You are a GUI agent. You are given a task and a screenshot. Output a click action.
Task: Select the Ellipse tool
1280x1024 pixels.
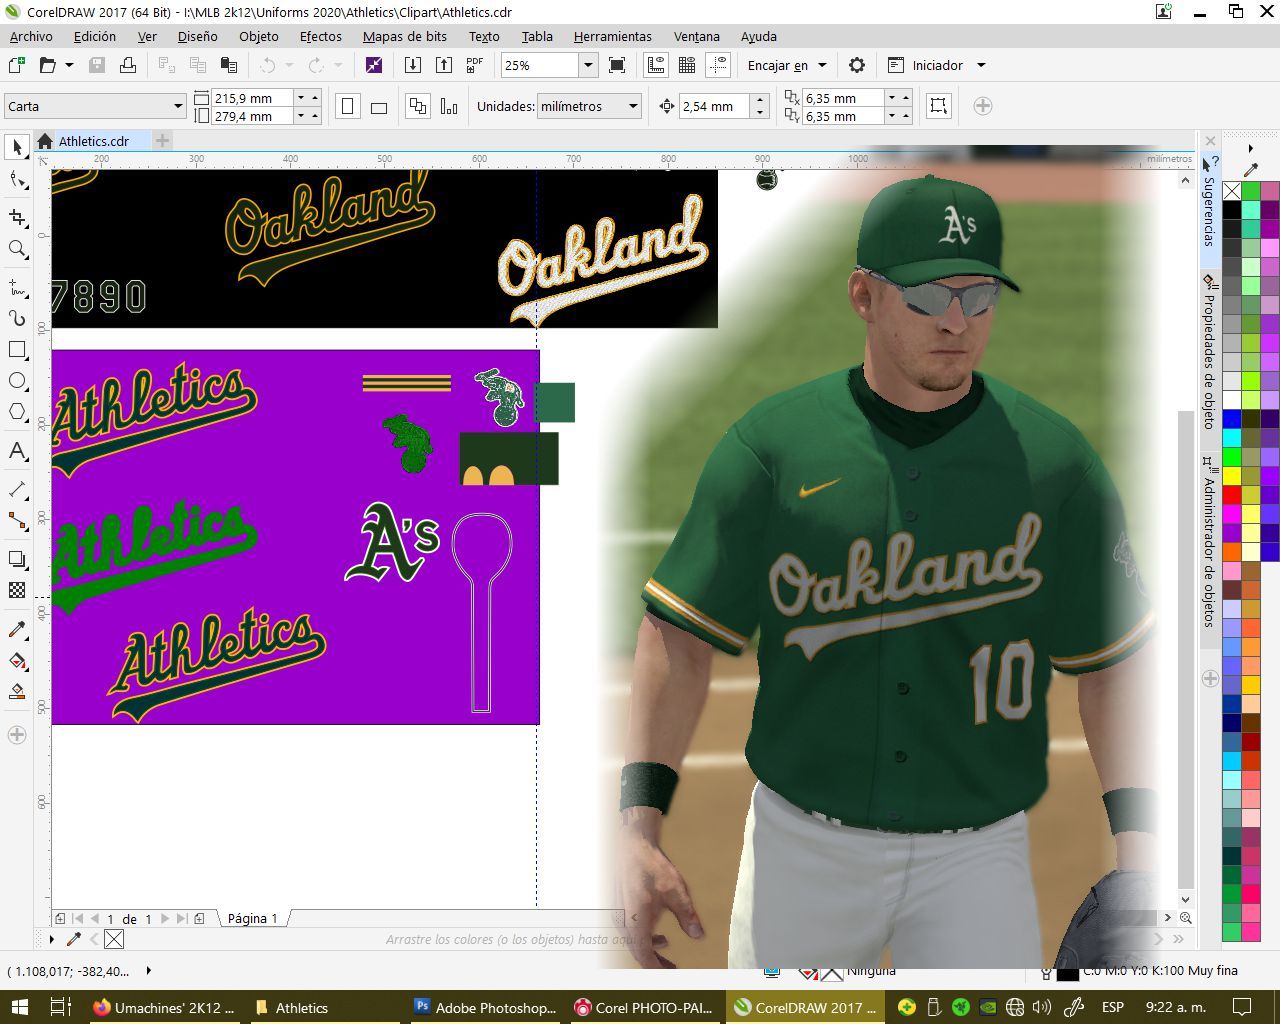pos(17,381)
